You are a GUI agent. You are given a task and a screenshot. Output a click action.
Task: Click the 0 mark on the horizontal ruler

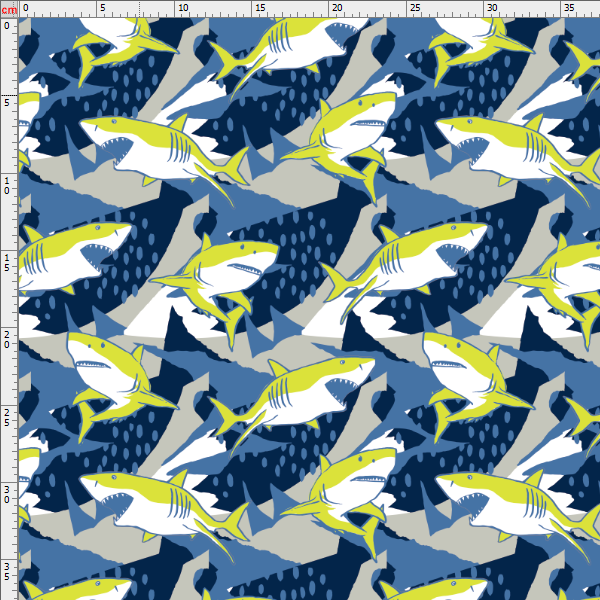click(25, 8)
